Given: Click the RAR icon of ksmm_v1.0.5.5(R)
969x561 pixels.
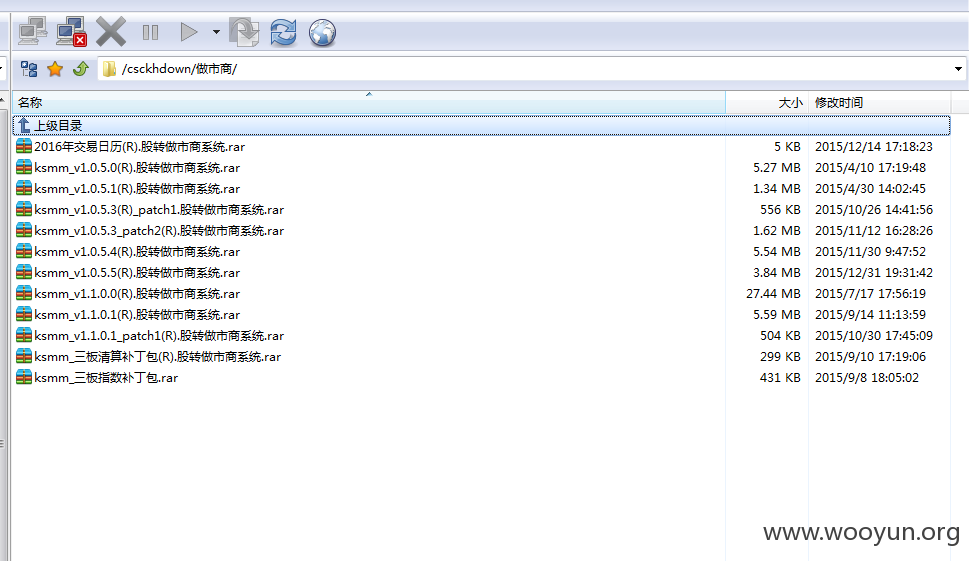Looking at the screenshot, I should pyautogui.click(x=24, y=272).
